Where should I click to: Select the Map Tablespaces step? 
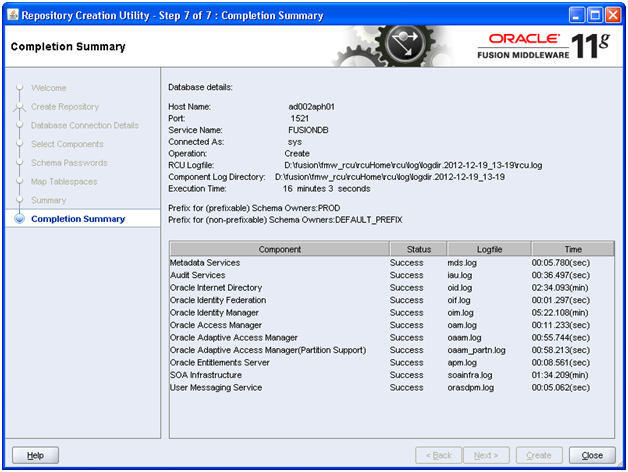click(x=64, y=182)
